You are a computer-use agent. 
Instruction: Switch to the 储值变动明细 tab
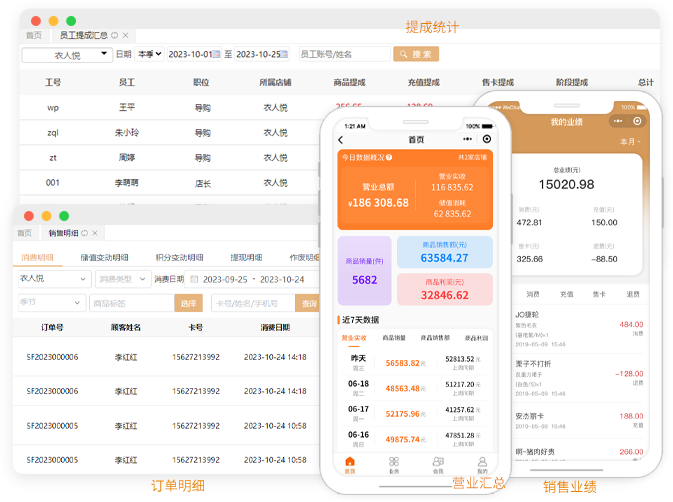pyautogui.click(x=104, y=257)
